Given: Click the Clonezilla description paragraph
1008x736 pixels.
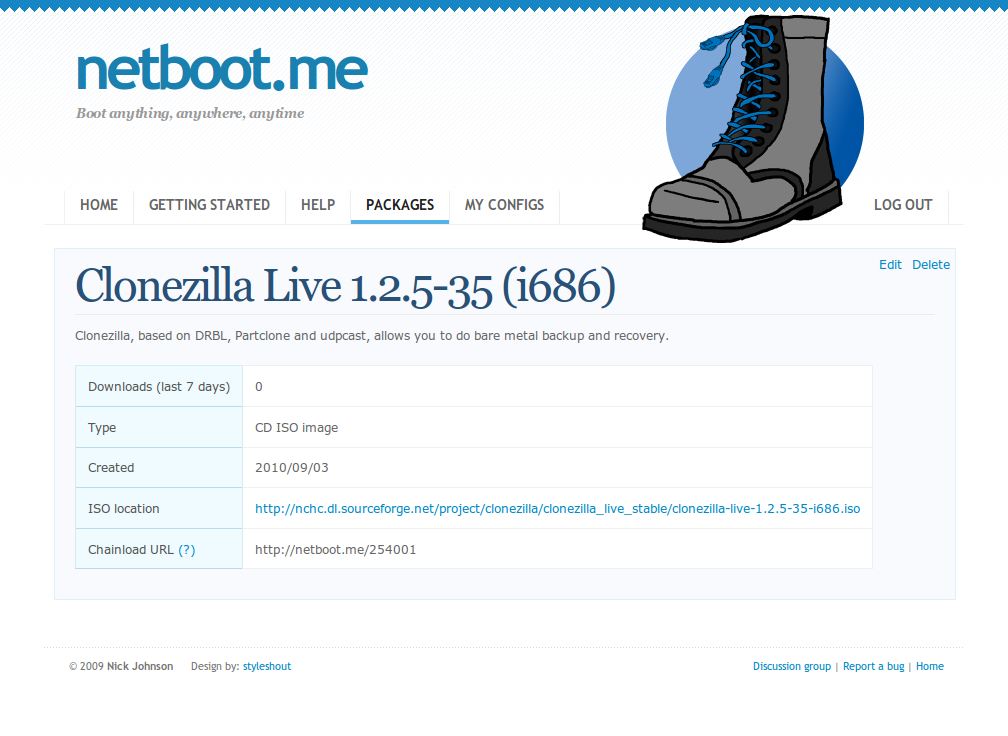Looking at the screenshot, I should (x=372, y=336).
